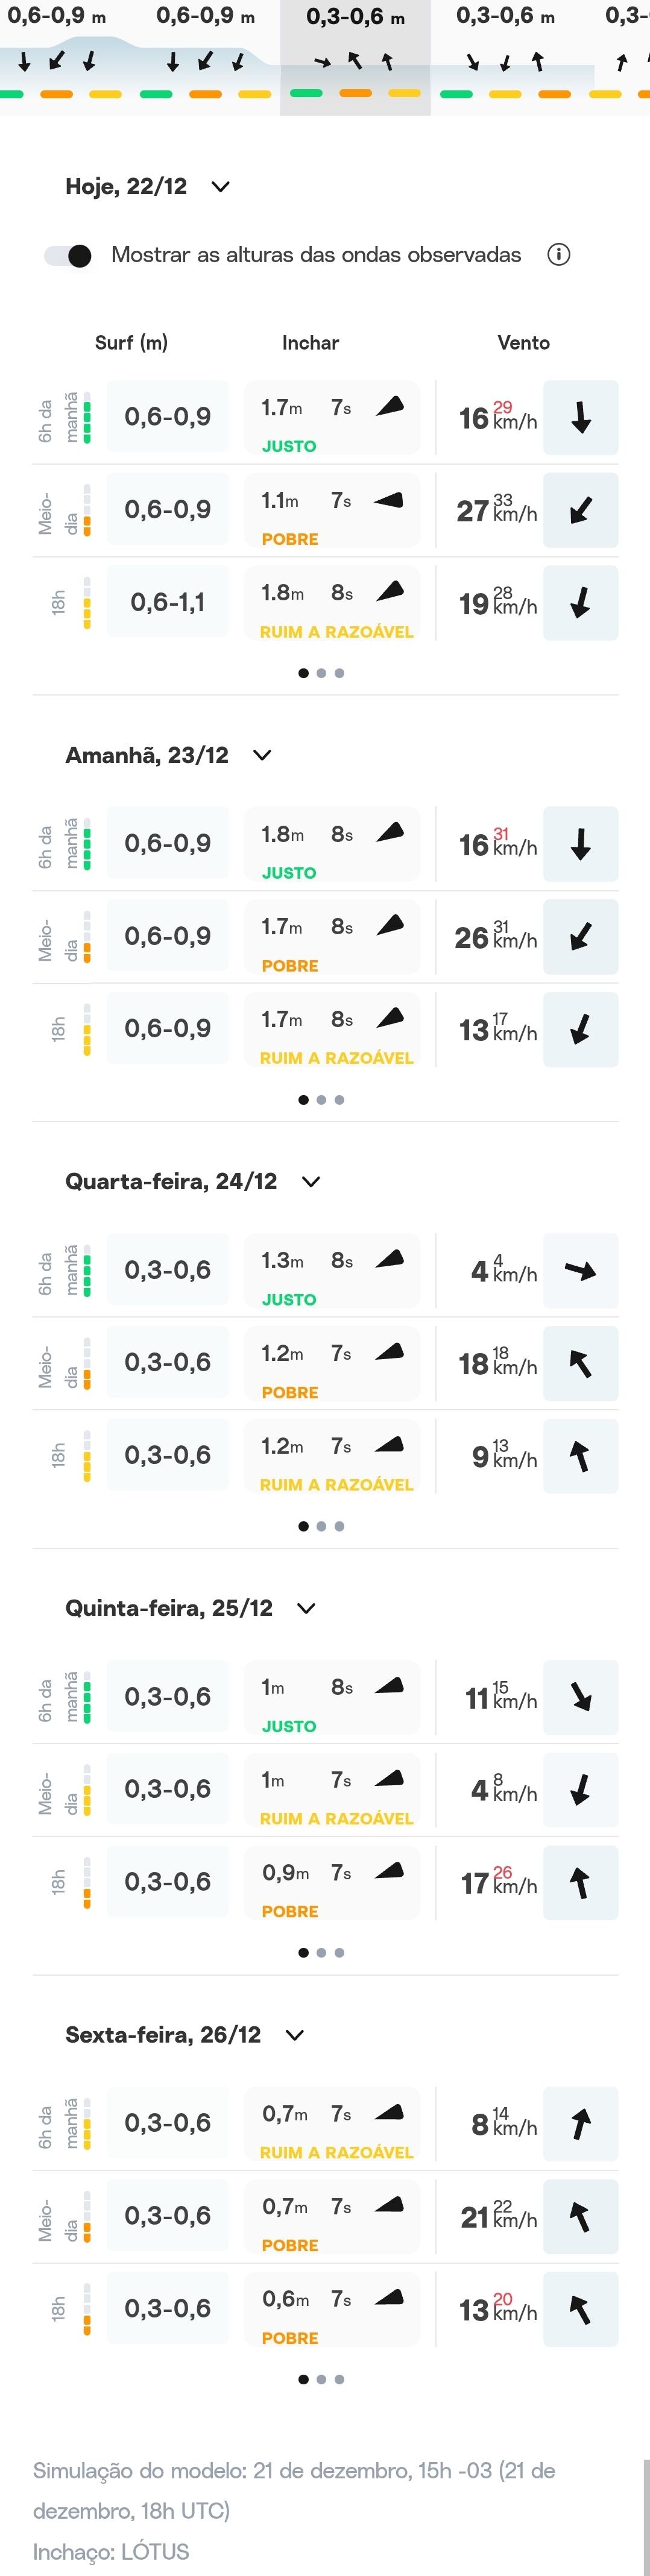
Task: Collapse the 'Sexta-feira, 26/12' section chevron
Action: (295, 2035)
